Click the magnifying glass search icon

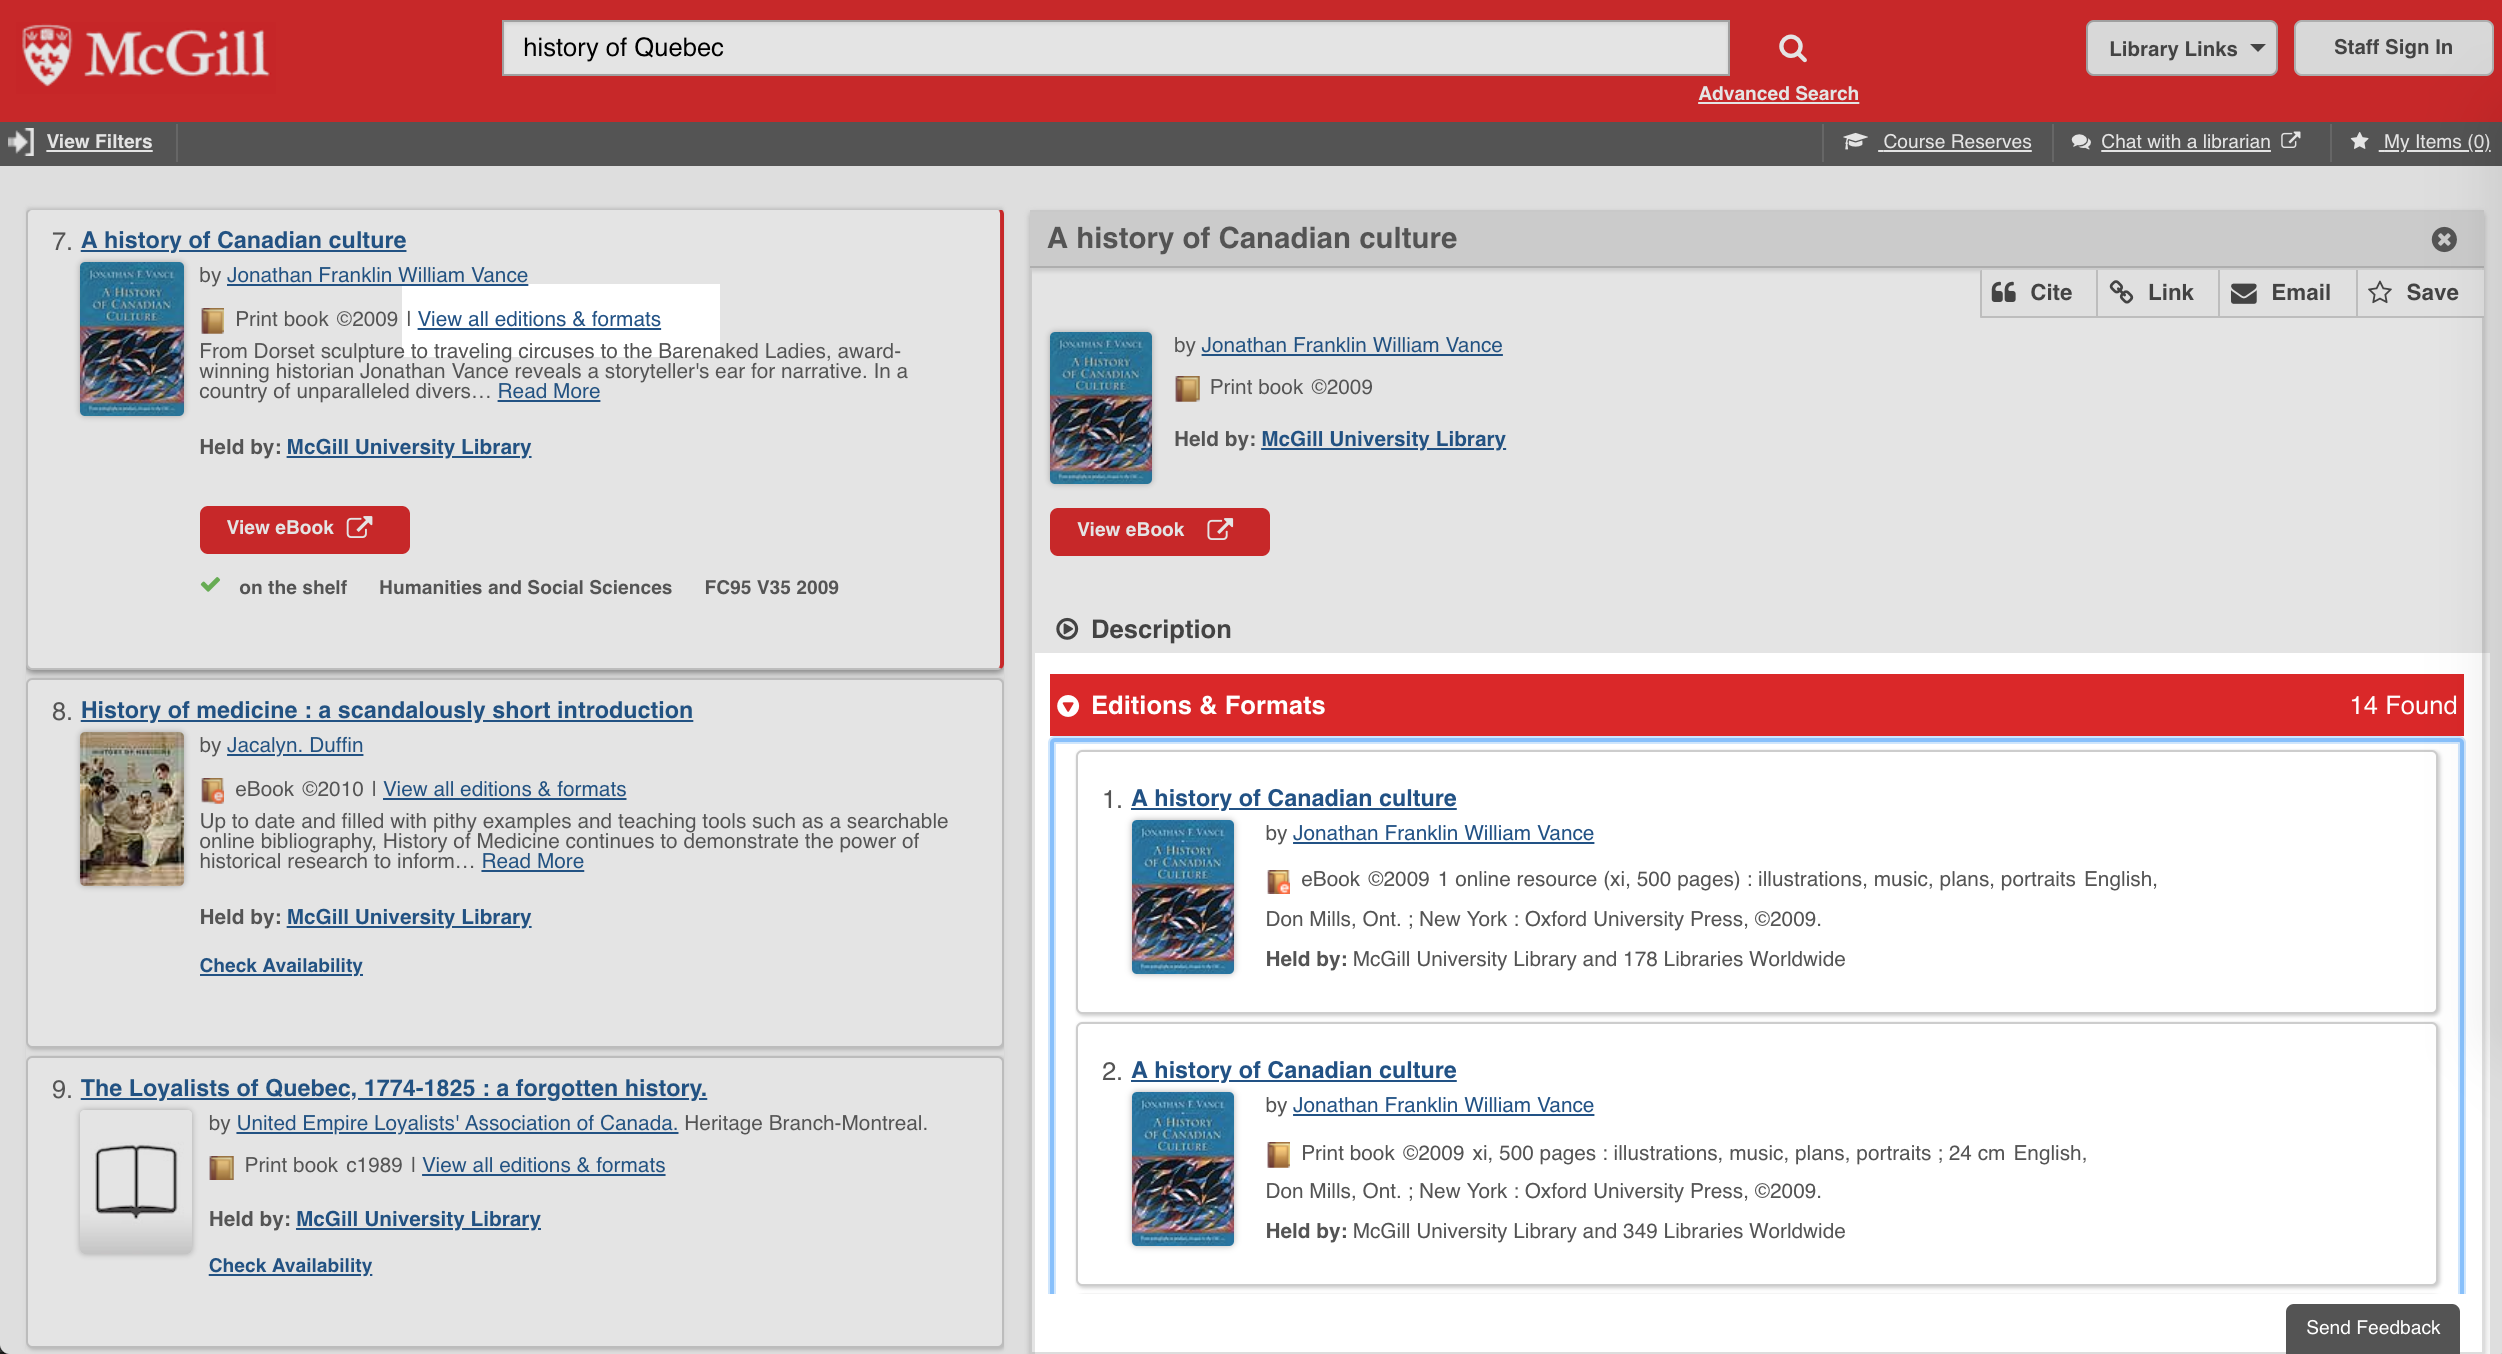(1792, 48)
